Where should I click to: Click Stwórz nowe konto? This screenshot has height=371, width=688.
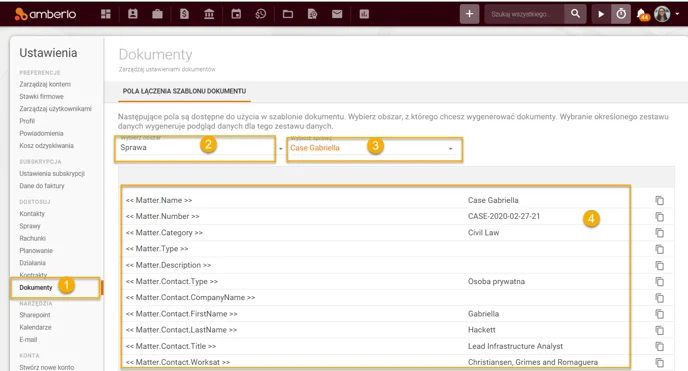[47, 367]
